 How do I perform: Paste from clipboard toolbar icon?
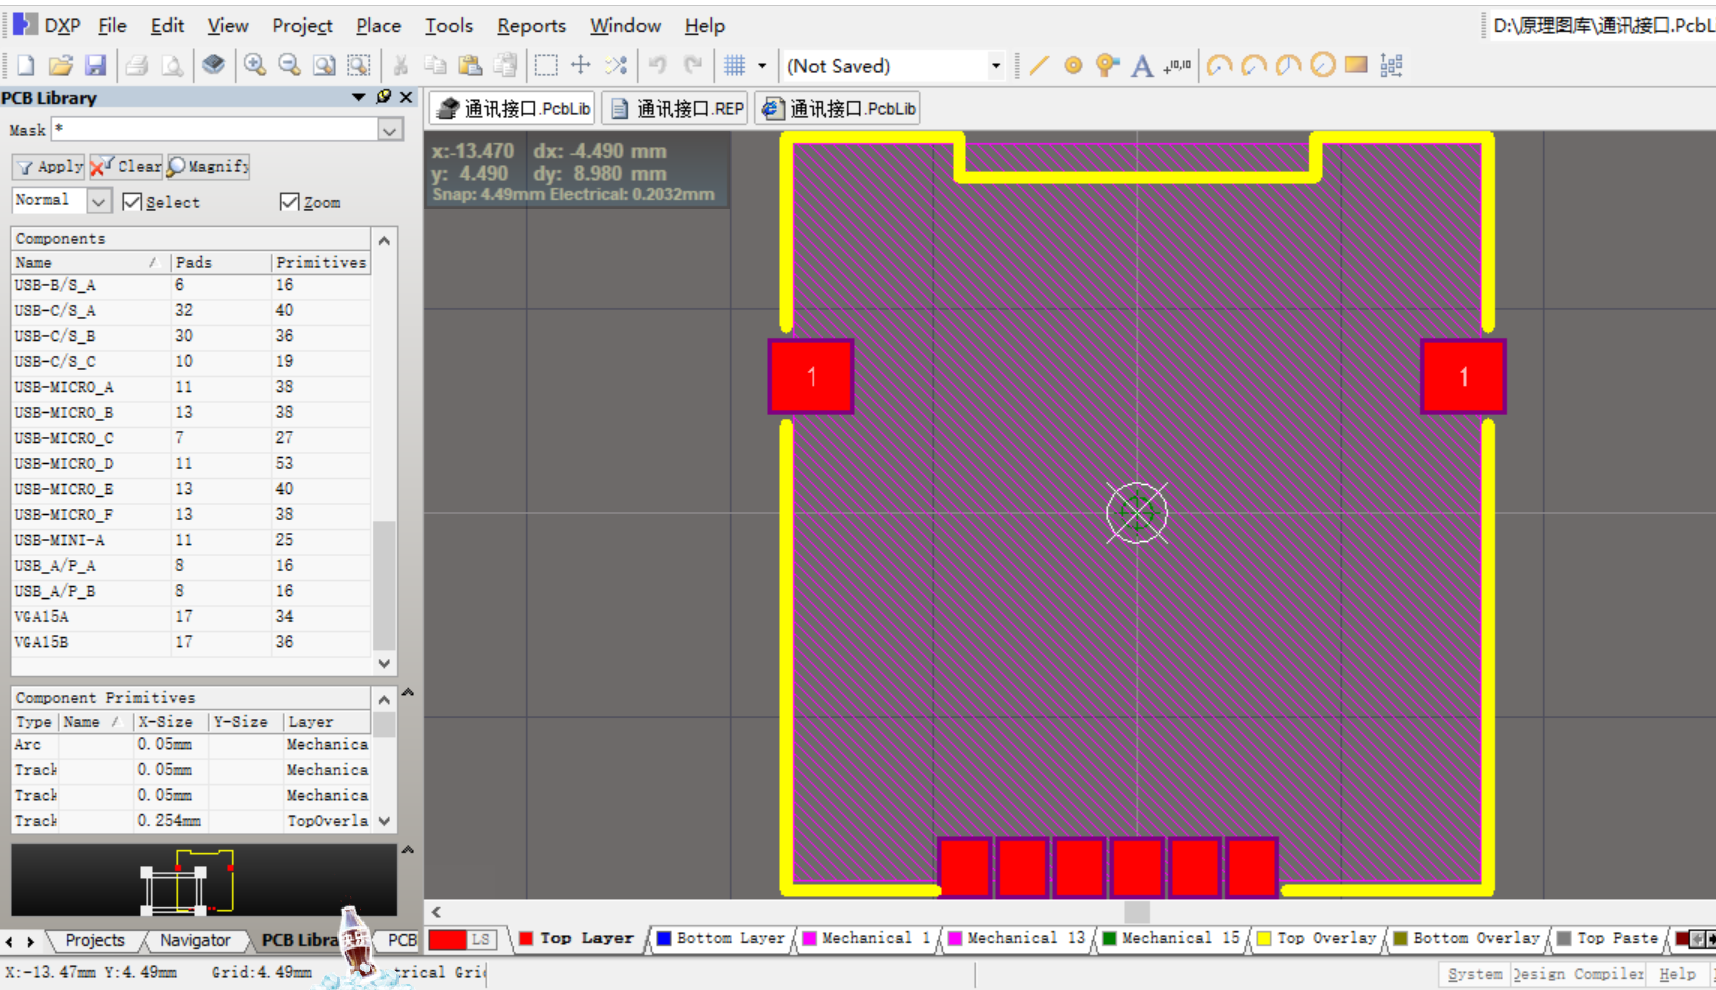[x=470, y=66]
